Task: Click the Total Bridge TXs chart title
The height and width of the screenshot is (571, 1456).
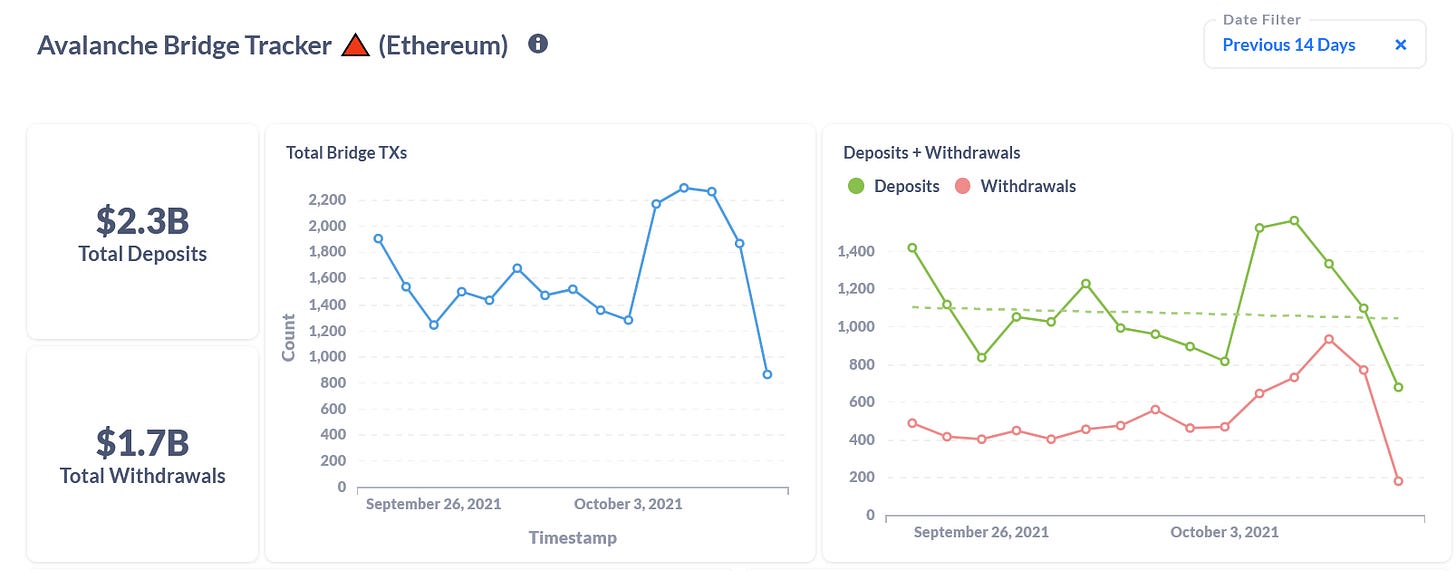Action: (346, 153)
